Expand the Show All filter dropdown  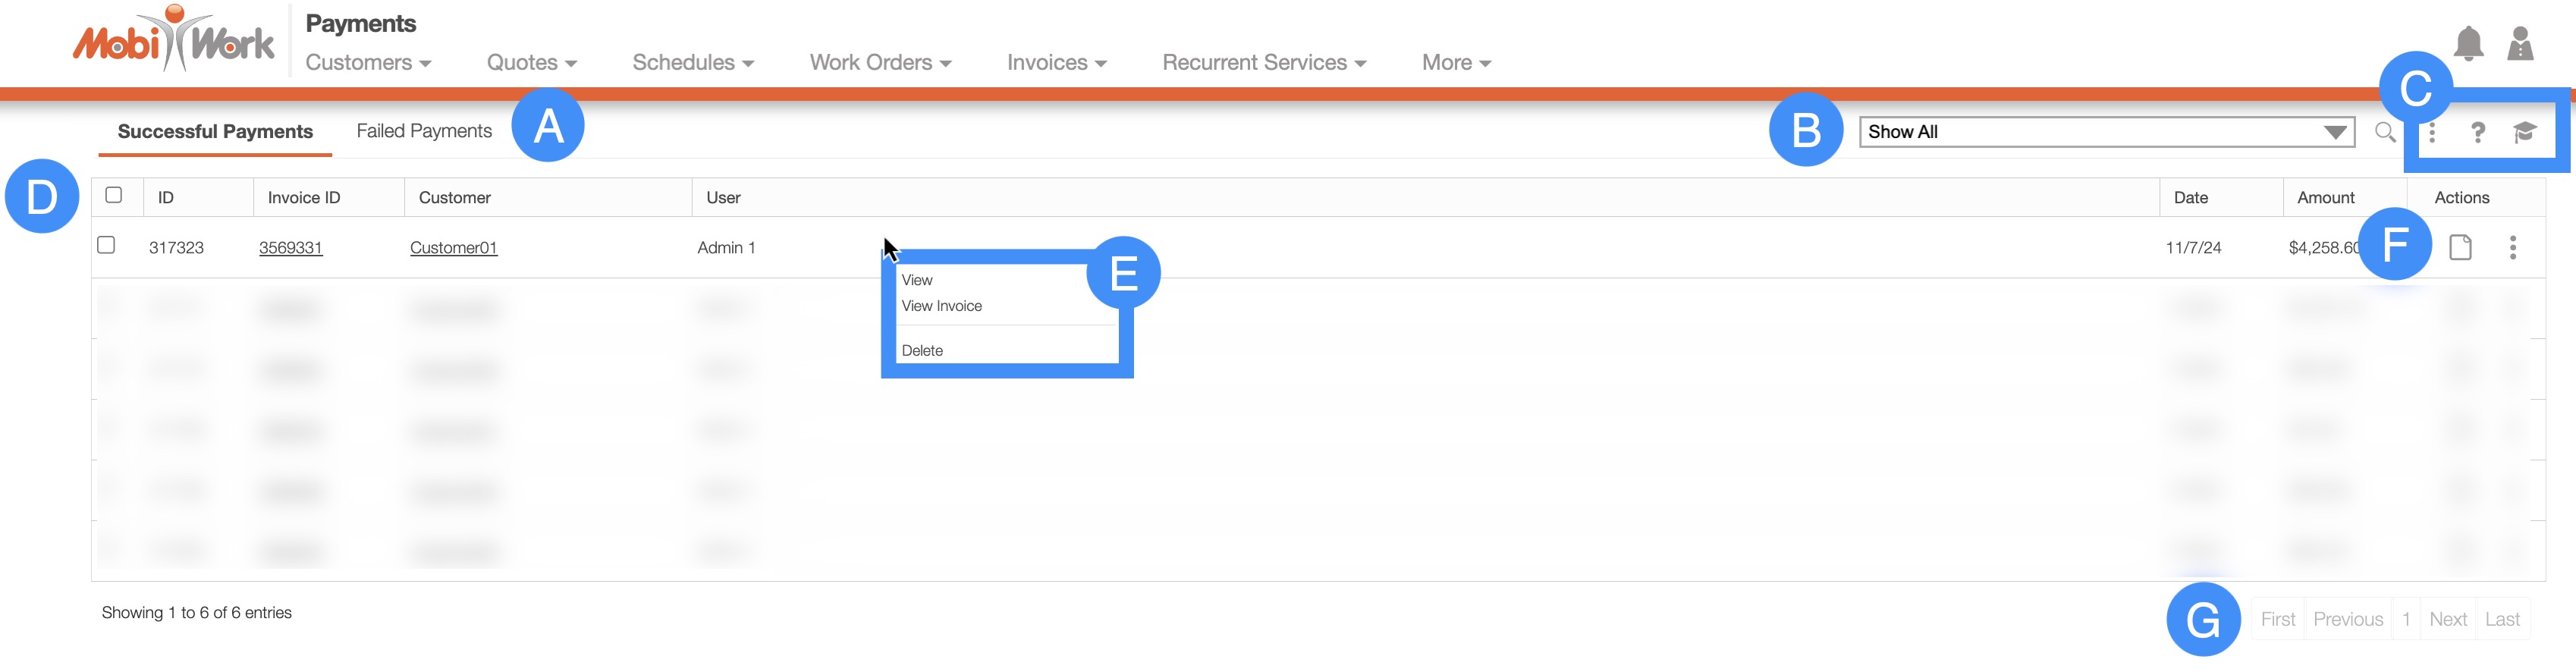[2107, 132]
